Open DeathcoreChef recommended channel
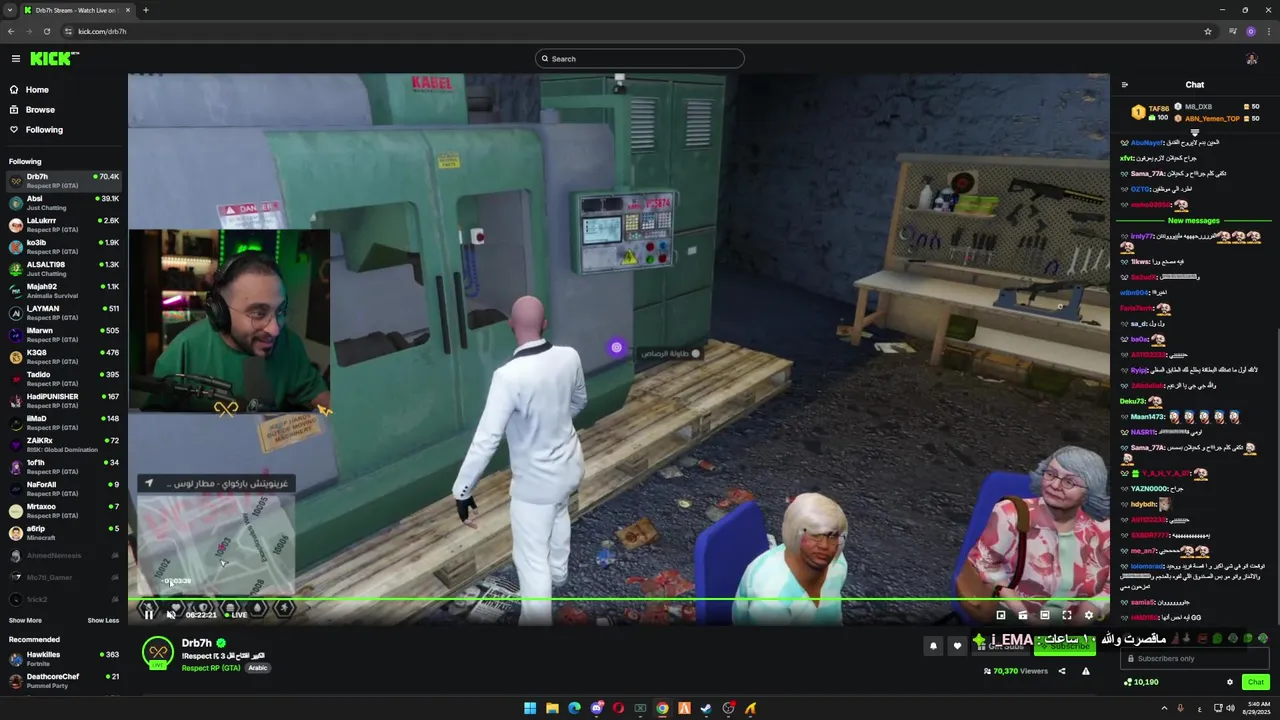Screen dimensions: 1280x720 (64, 681)
